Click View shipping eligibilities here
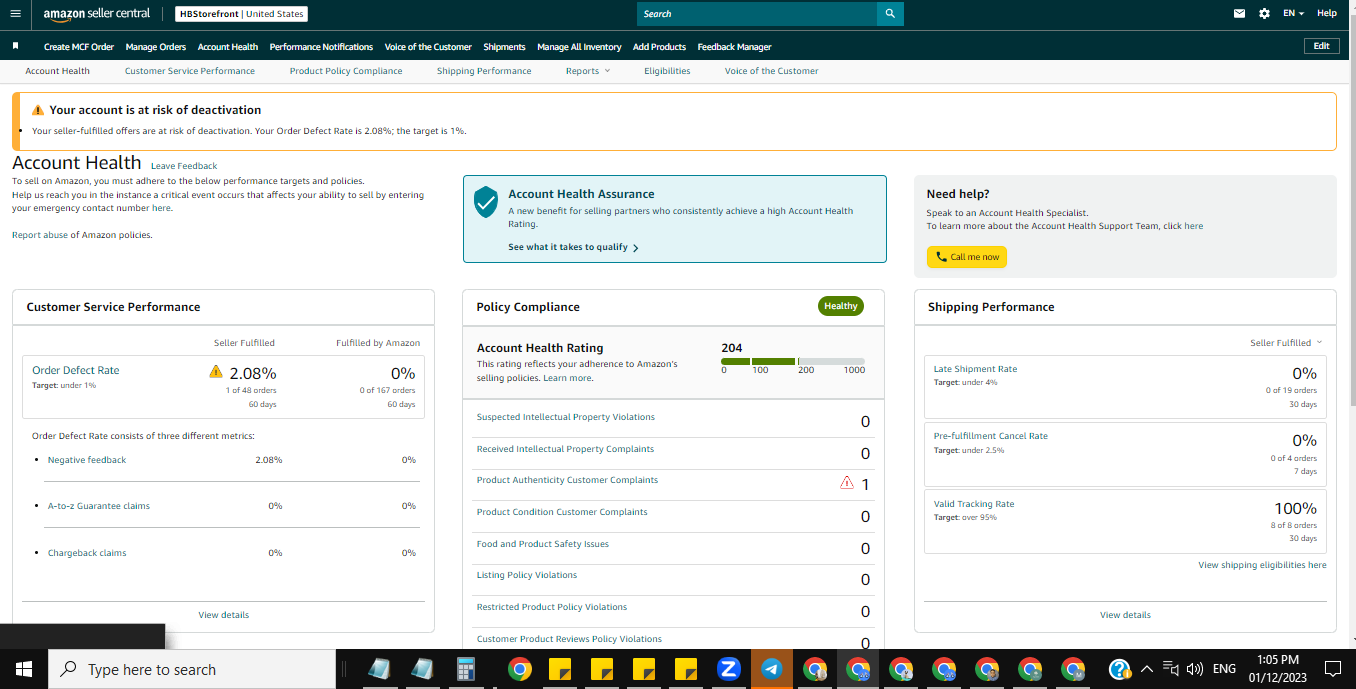 [1262, 565]
